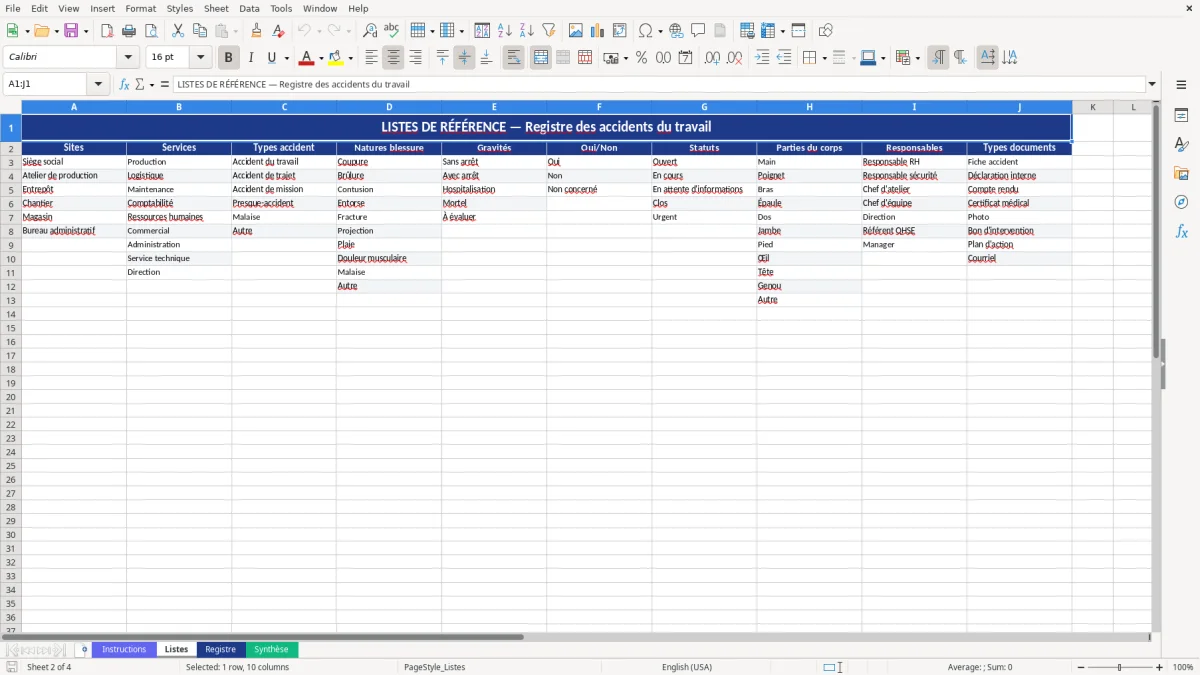Toggle Align Left
The width and height of the screenshot is (1200, 675).
coord(371,58)
